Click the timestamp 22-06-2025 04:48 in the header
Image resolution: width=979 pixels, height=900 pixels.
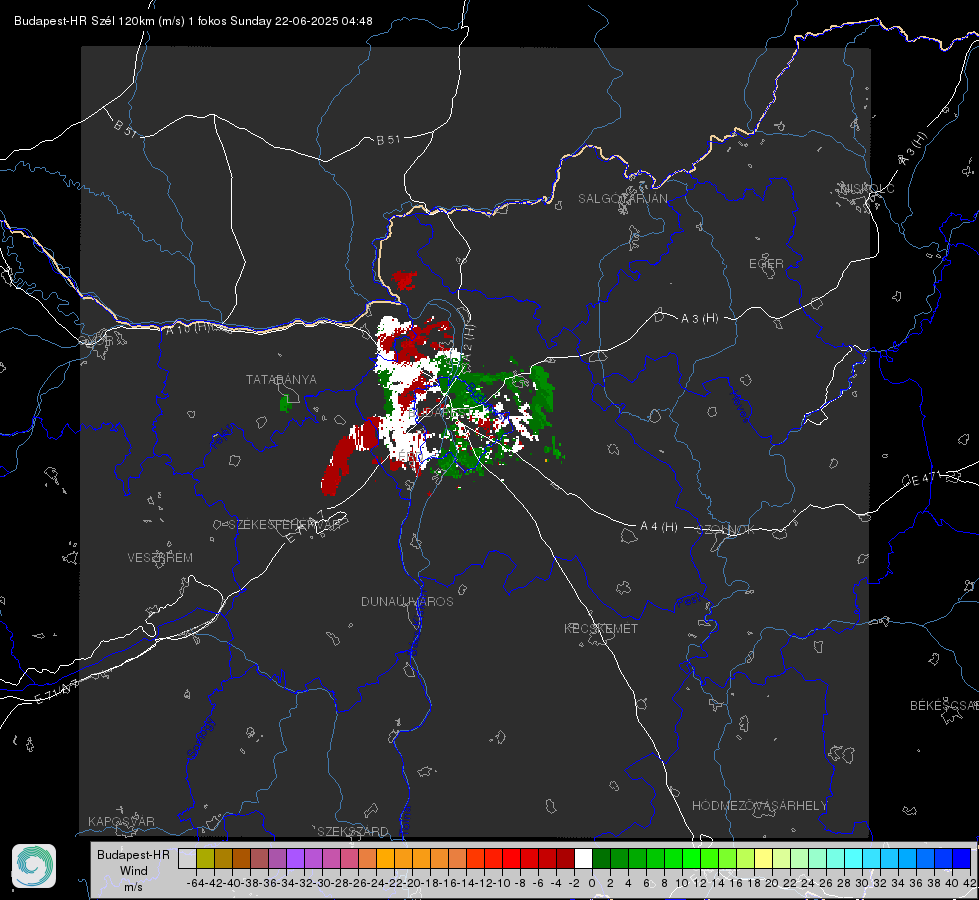click(x=323, y=21)
